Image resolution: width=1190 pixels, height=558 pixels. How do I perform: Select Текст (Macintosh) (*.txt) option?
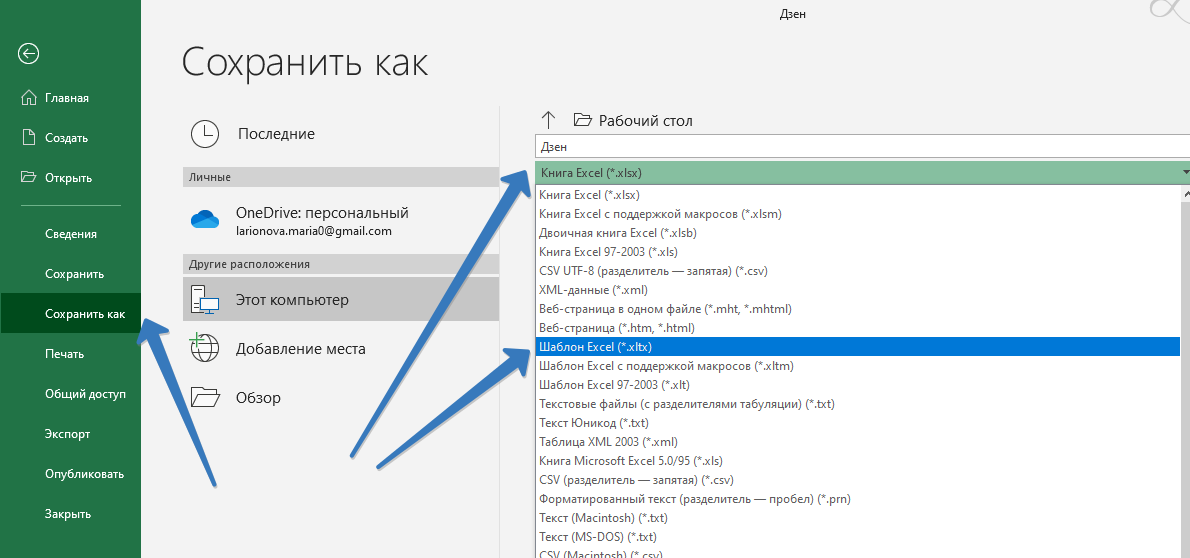point(858,518)
